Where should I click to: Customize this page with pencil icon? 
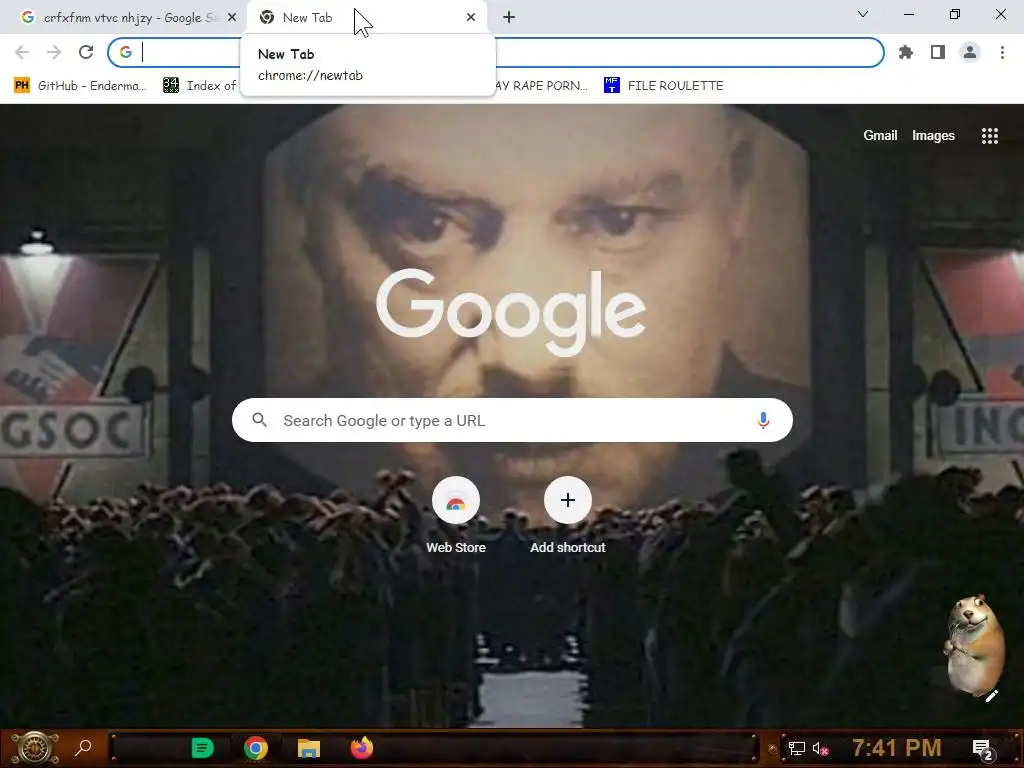[991, 696]
